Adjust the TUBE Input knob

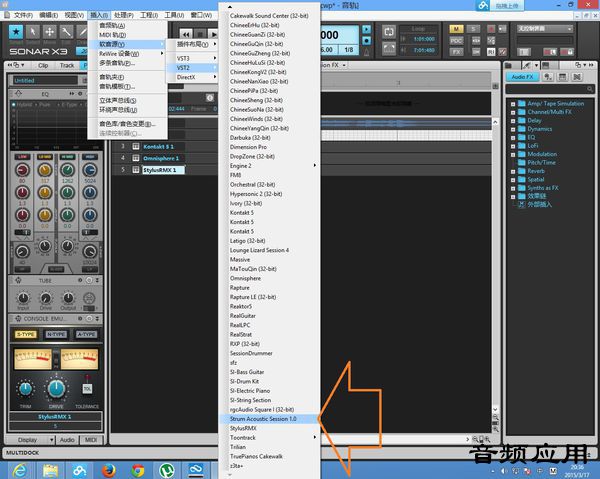click(23, 298)
